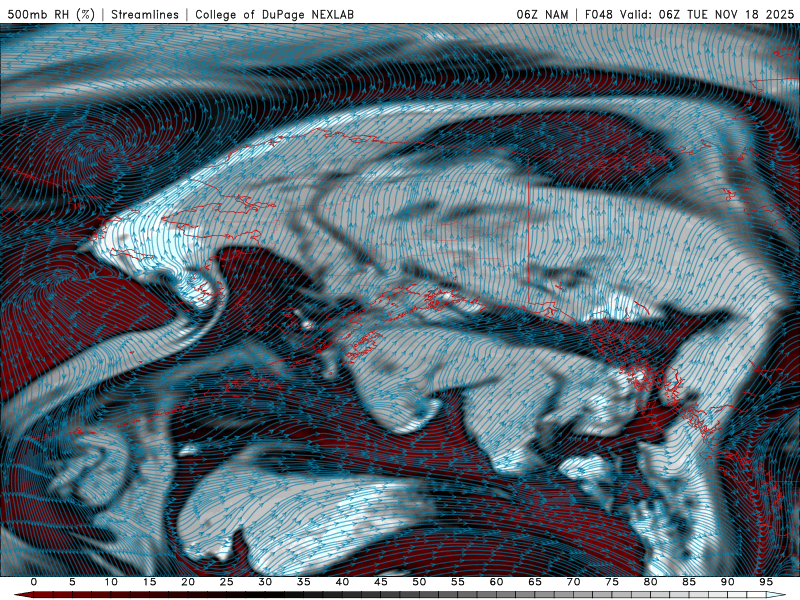Click the colorbar label "10"
This screenshot has width=800, height=600.
tap(111, 582)
